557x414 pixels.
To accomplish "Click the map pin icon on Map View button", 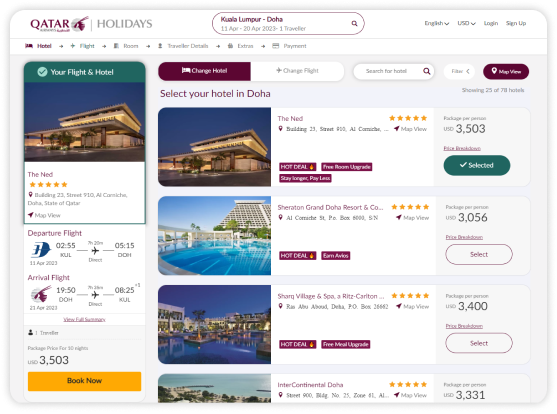I will pos(494,71).
